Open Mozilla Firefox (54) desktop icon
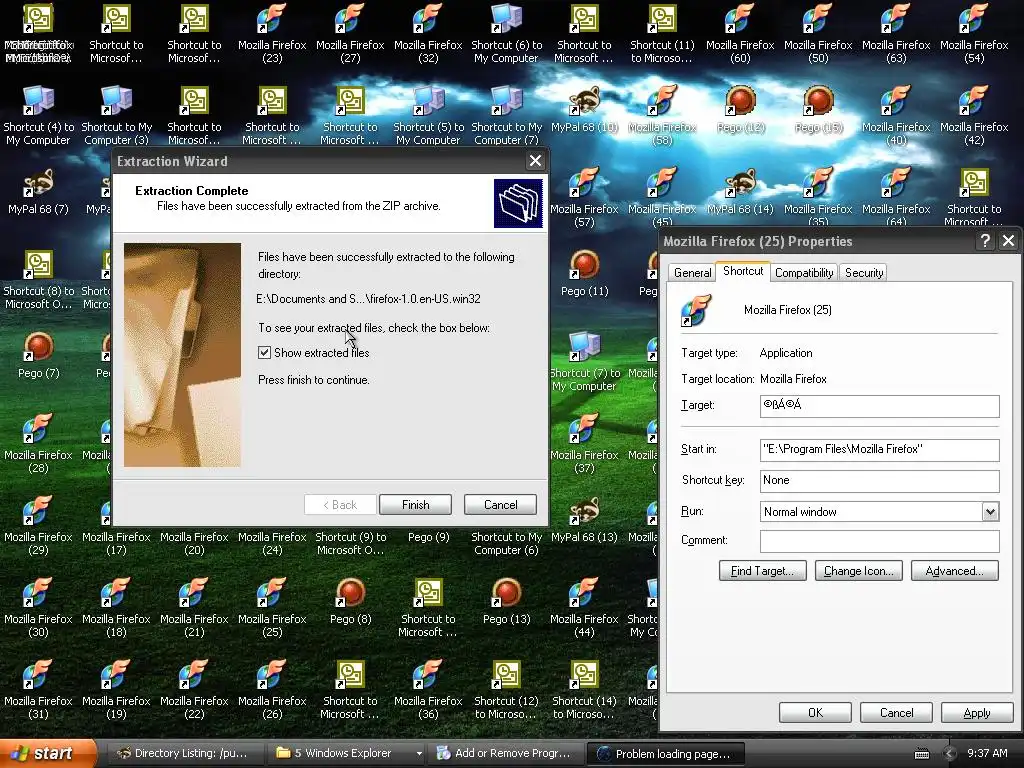This screenshot has width=1024, height=768. pyautogui.click(x=974, y=34)
